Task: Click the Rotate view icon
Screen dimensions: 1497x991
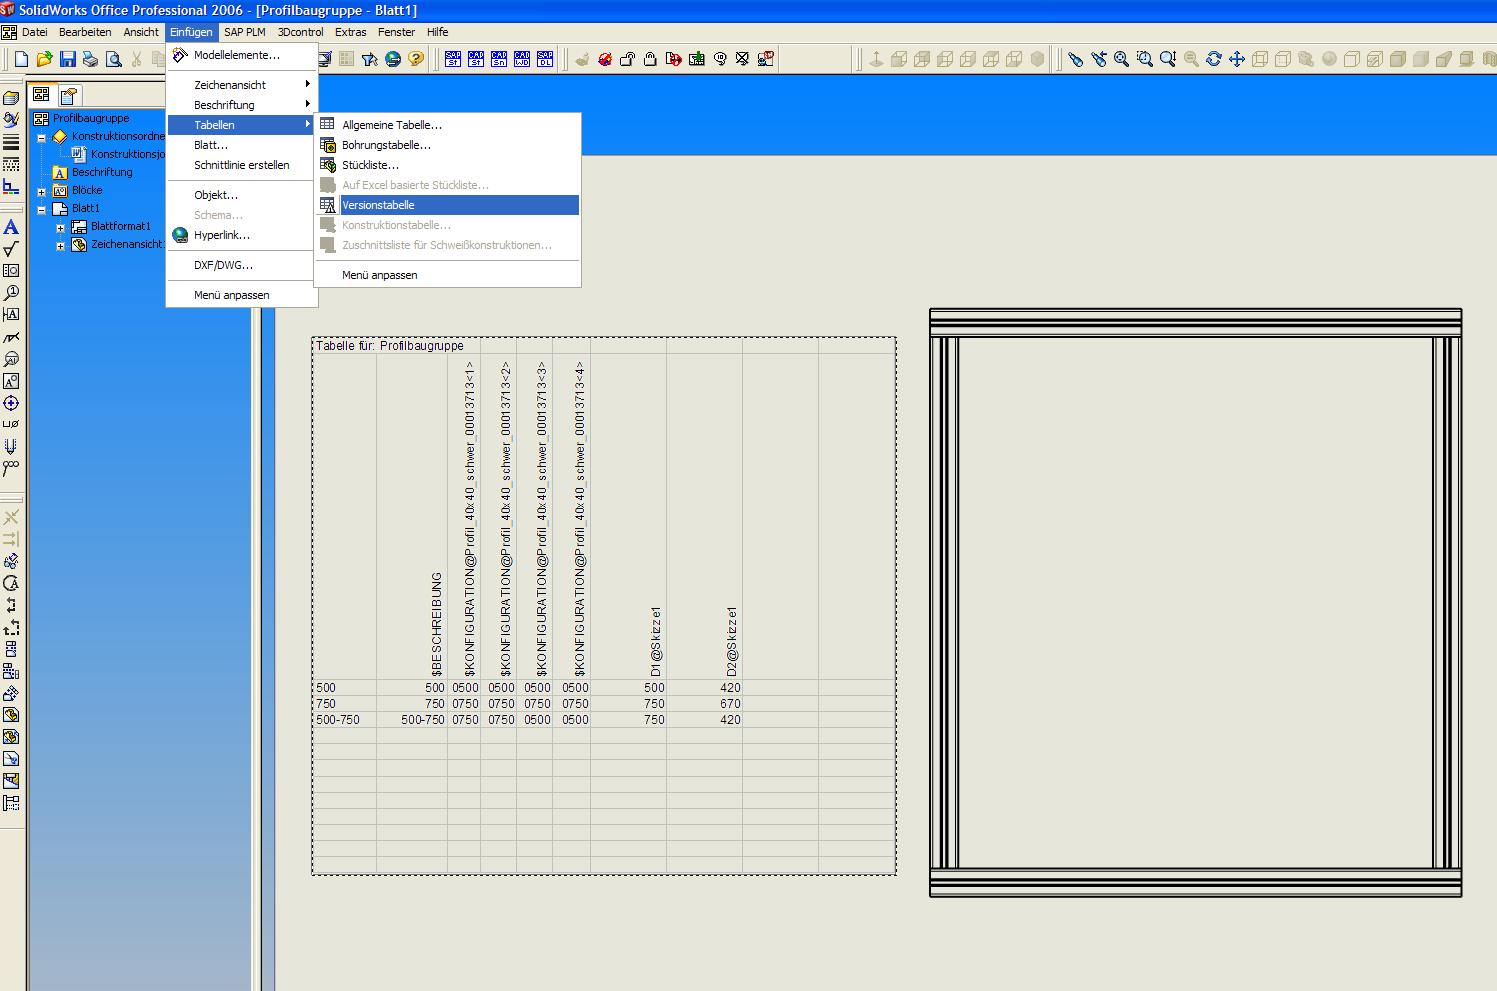Action: 1214,60
